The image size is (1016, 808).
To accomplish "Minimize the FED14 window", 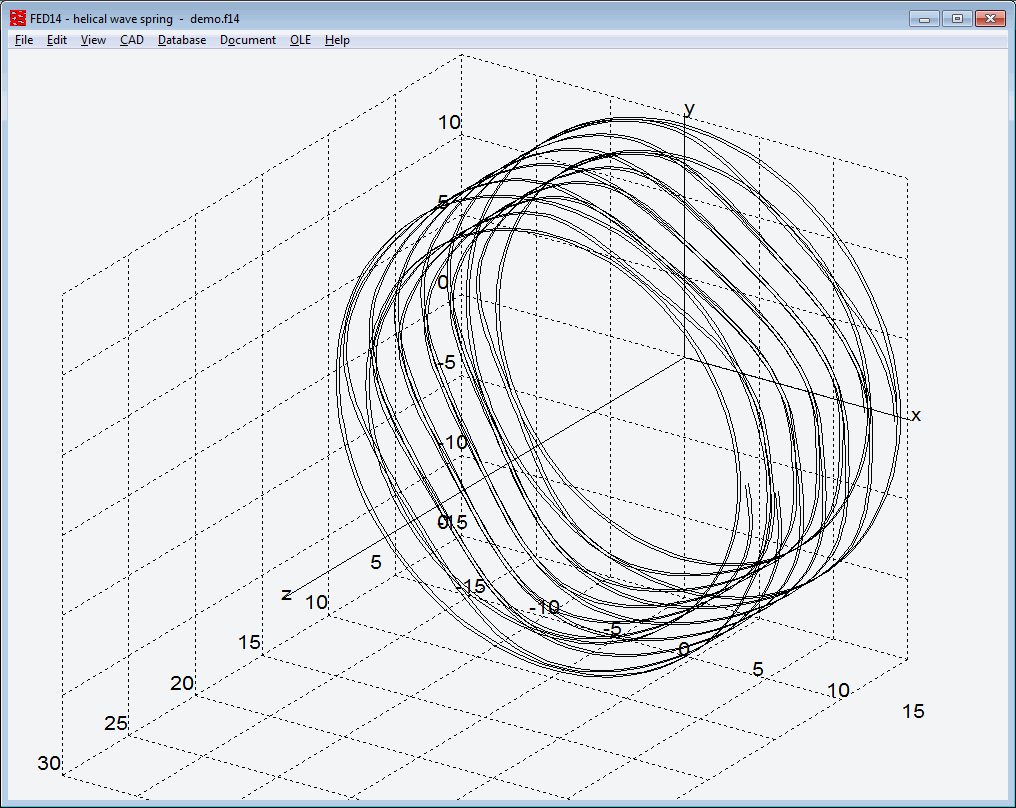I will tap(925, 19).
